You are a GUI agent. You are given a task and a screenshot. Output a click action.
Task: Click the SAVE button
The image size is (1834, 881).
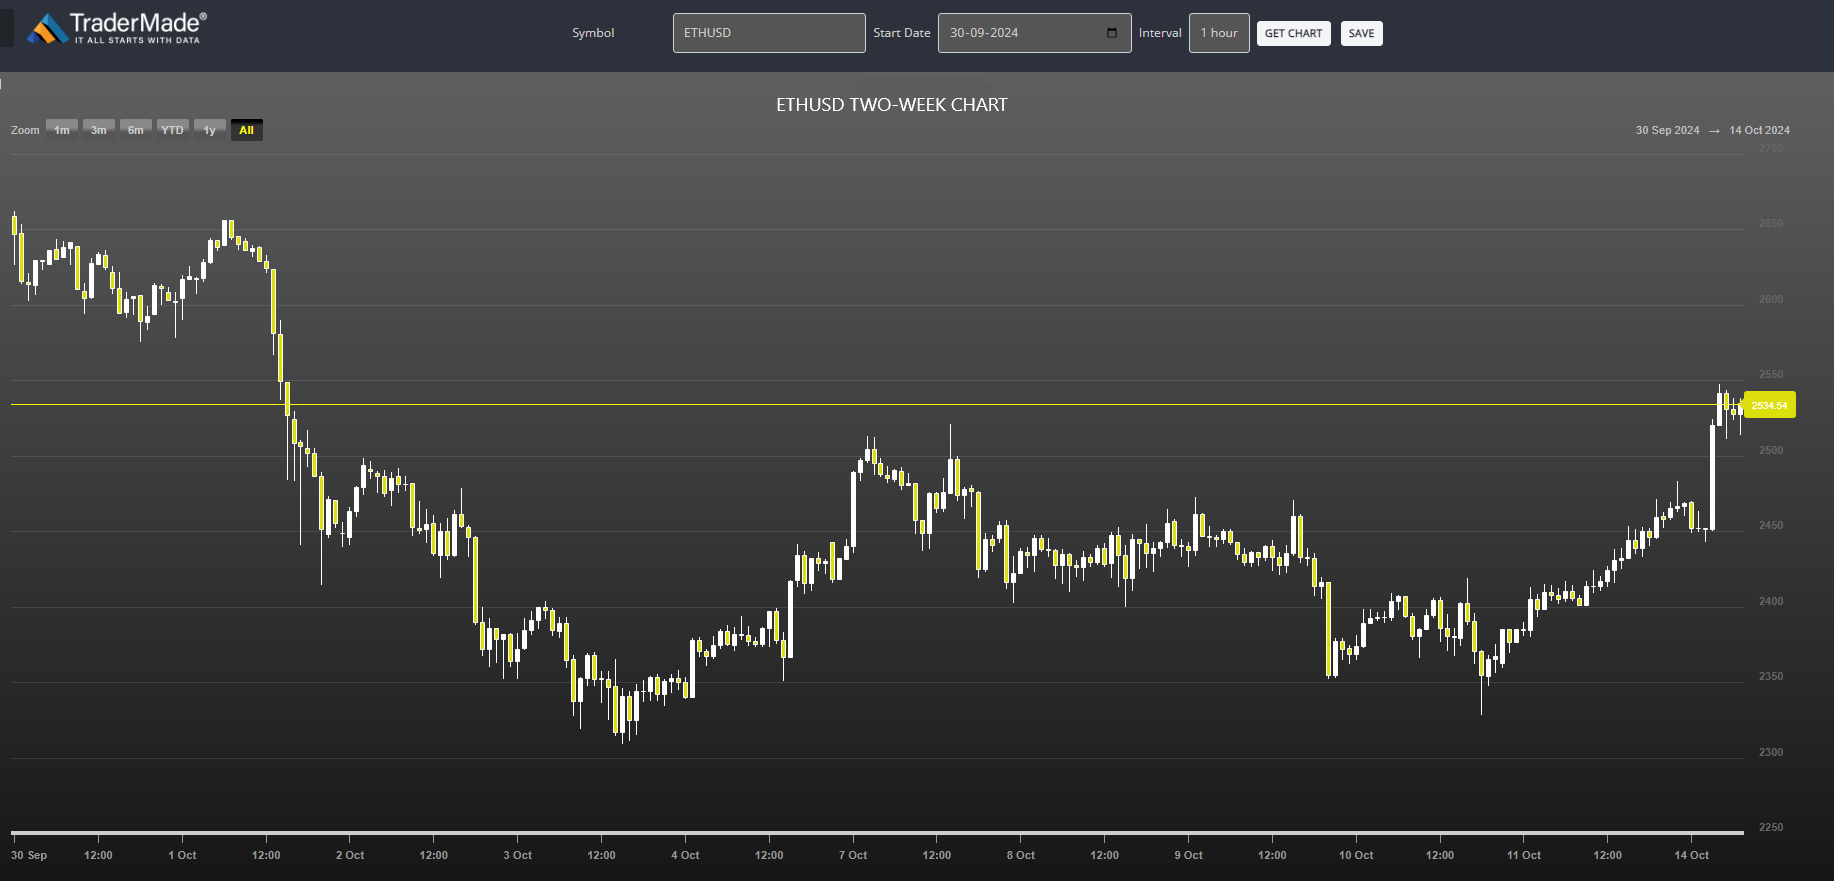pos(1361,33)
